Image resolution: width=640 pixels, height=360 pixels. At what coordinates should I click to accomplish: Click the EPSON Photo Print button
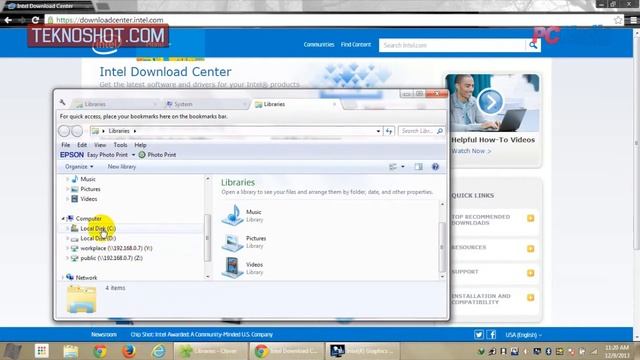point(157,155)
